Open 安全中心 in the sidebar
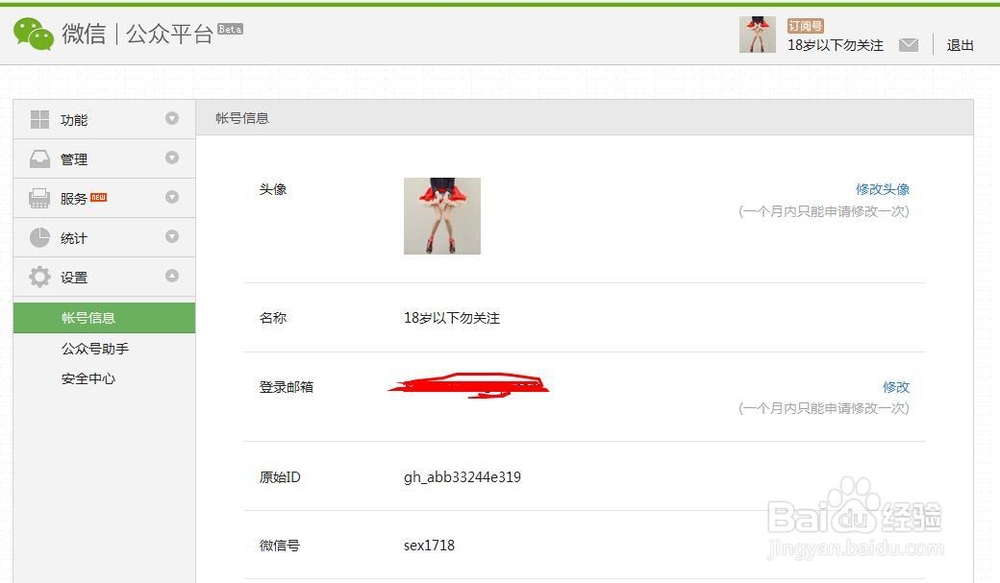 (88, 378)
